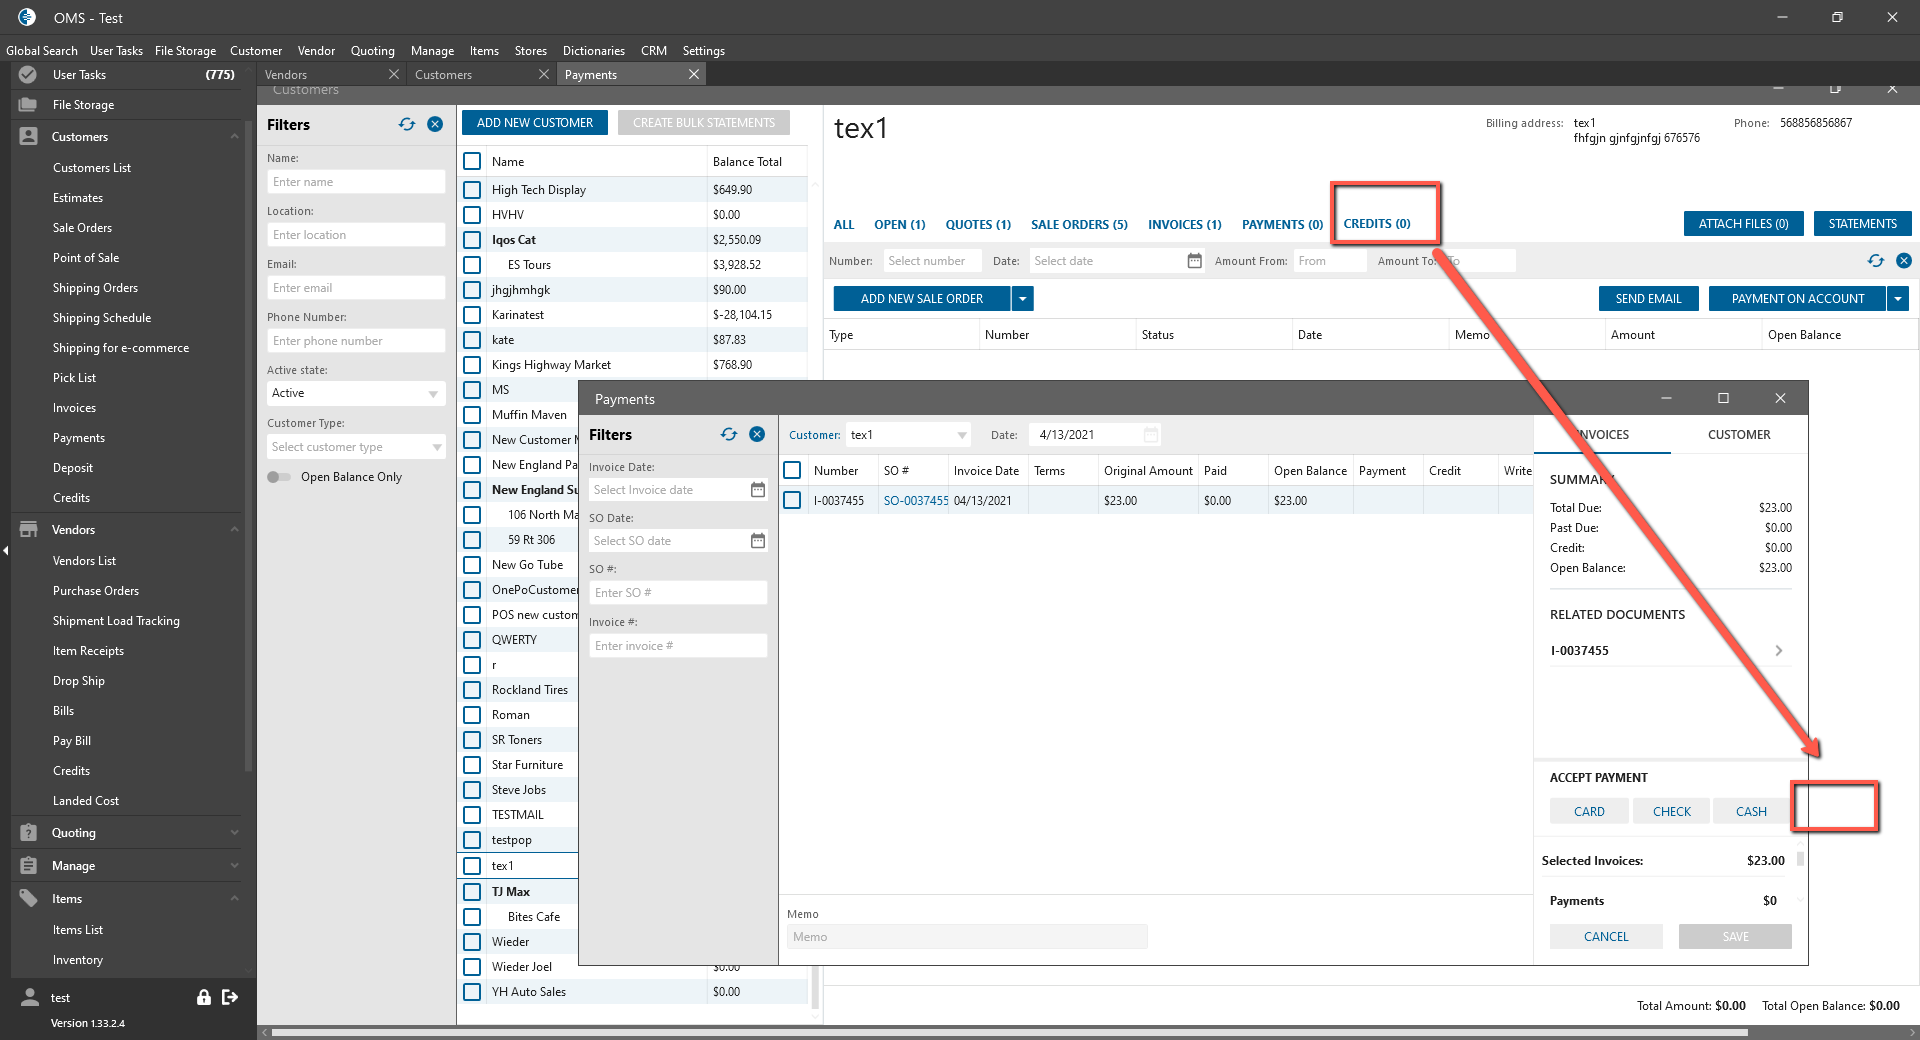1920x1040 pixels.
Task: Switch to the CREDITS (0) tab
Action: (1377, 224)
